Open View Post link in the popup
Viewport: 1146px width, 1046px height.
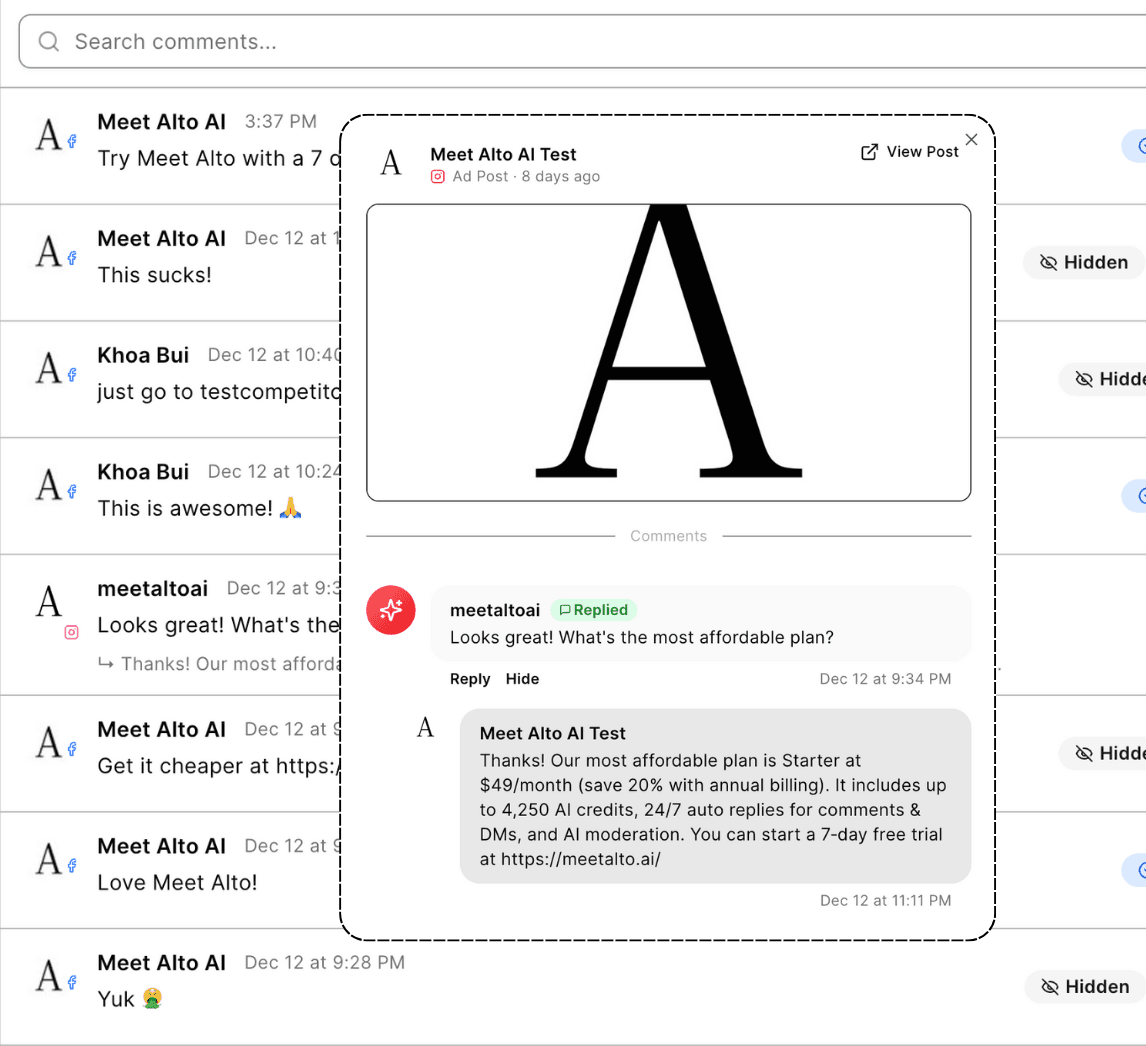pyautogui.click(x=909, y=152)
